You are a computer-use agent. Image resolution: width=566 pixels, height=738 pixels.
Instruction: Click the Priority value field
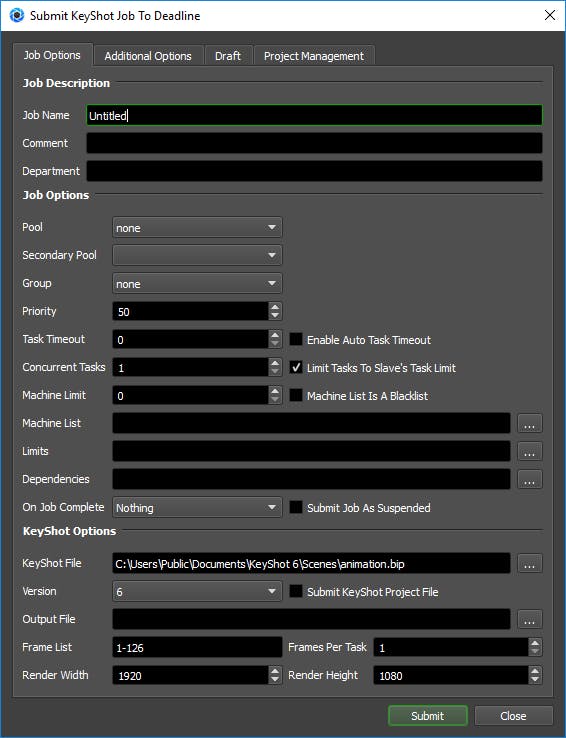click(x=191, y=311)
